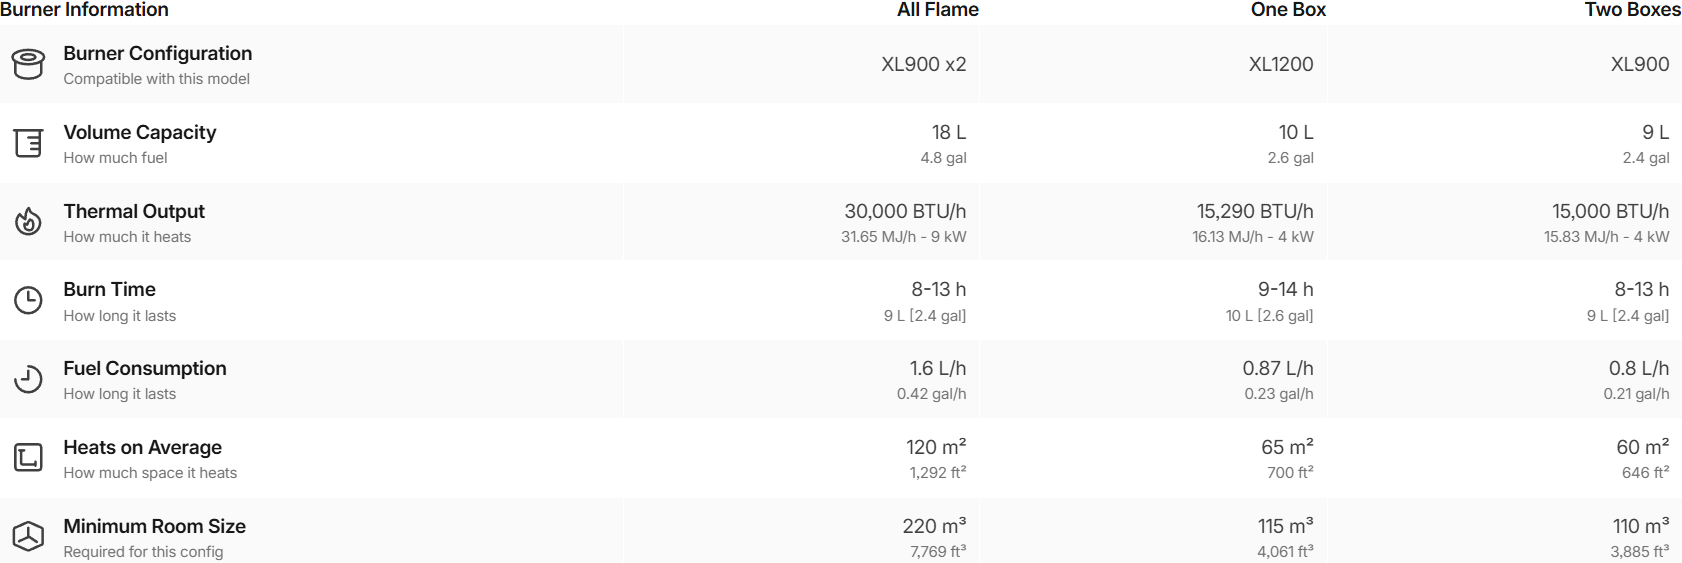The height and width of the screenshot is (563, 1682).
Task: Click the Burner Configuration burner icon
Action: pyautogui.click(x=28, y=64)
